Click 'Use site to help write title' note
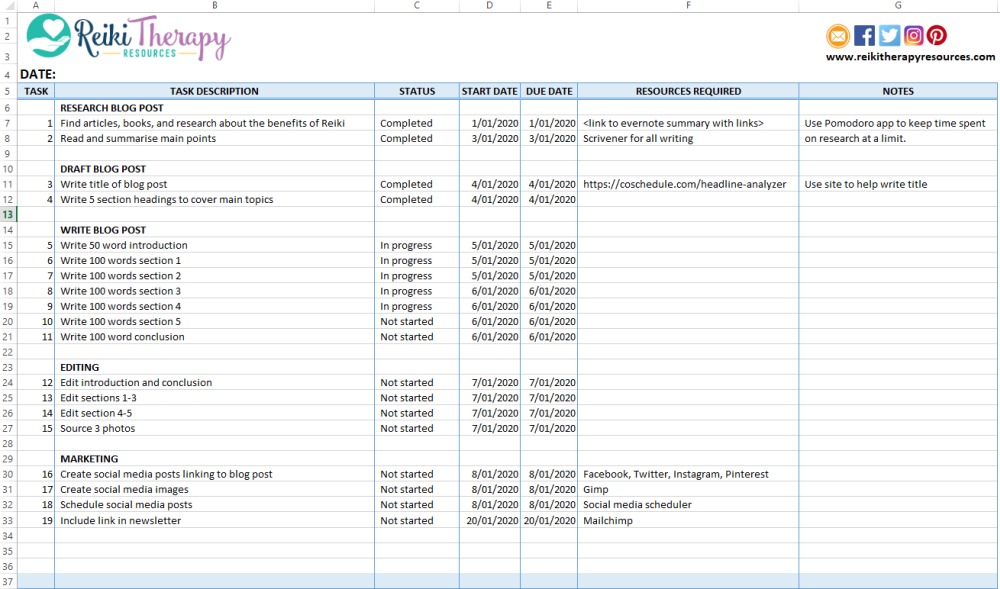Viewport: 1000px width, 589px height. (x=898, y=184)
